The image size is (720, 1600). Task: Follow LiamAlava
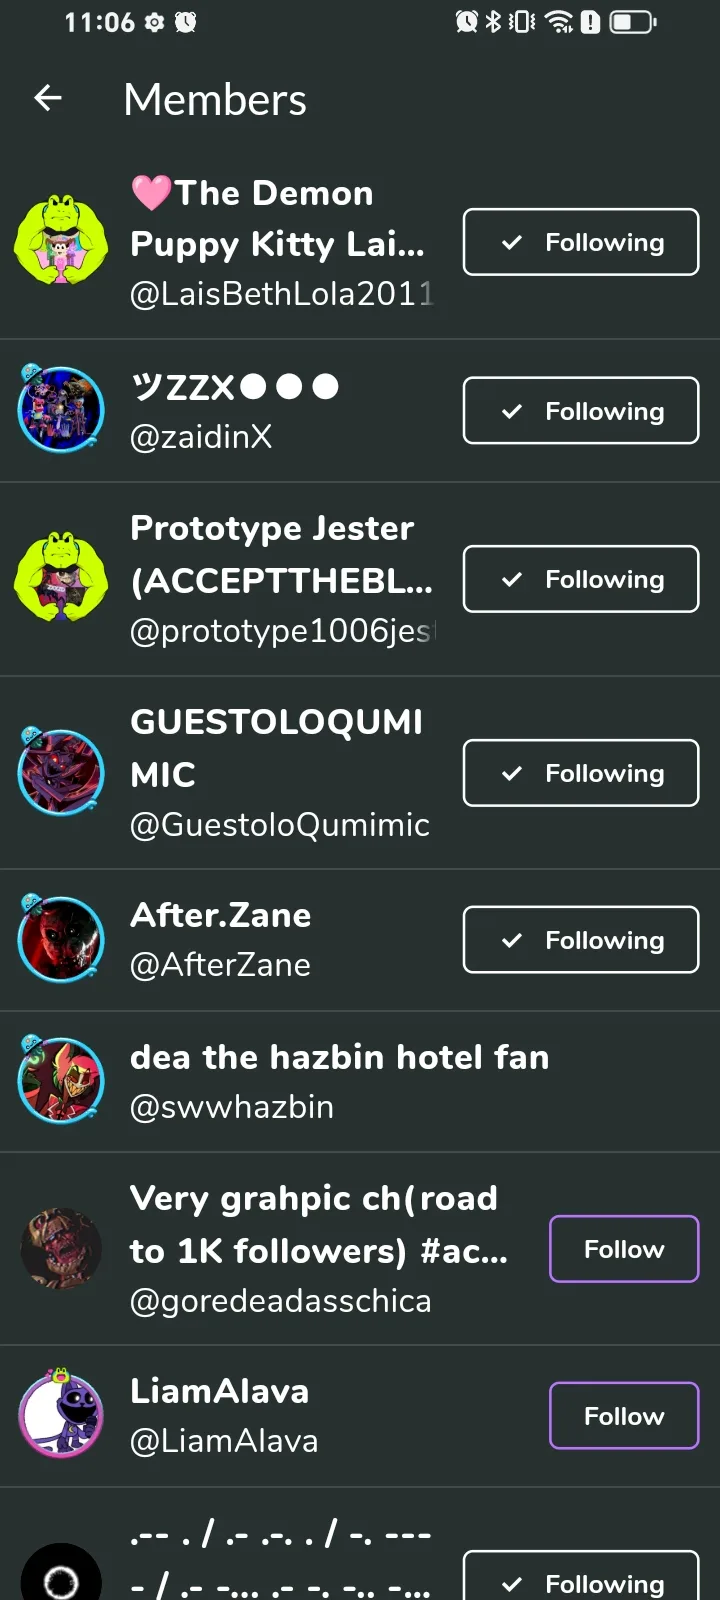tap(624, 1415)
